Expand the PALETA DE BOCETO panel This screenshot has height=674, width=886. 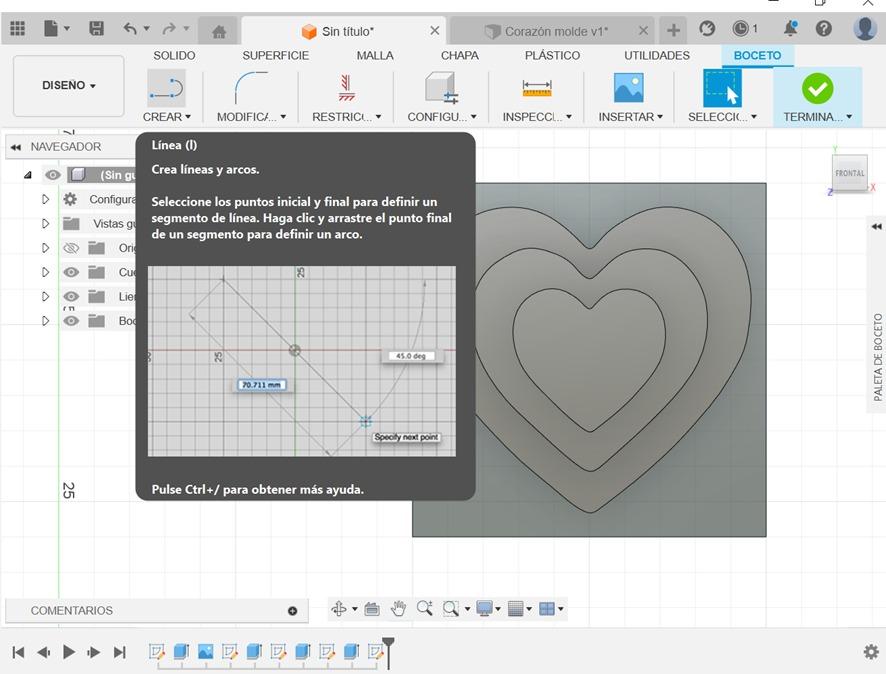pyautogui.click(x=876, y=227)
